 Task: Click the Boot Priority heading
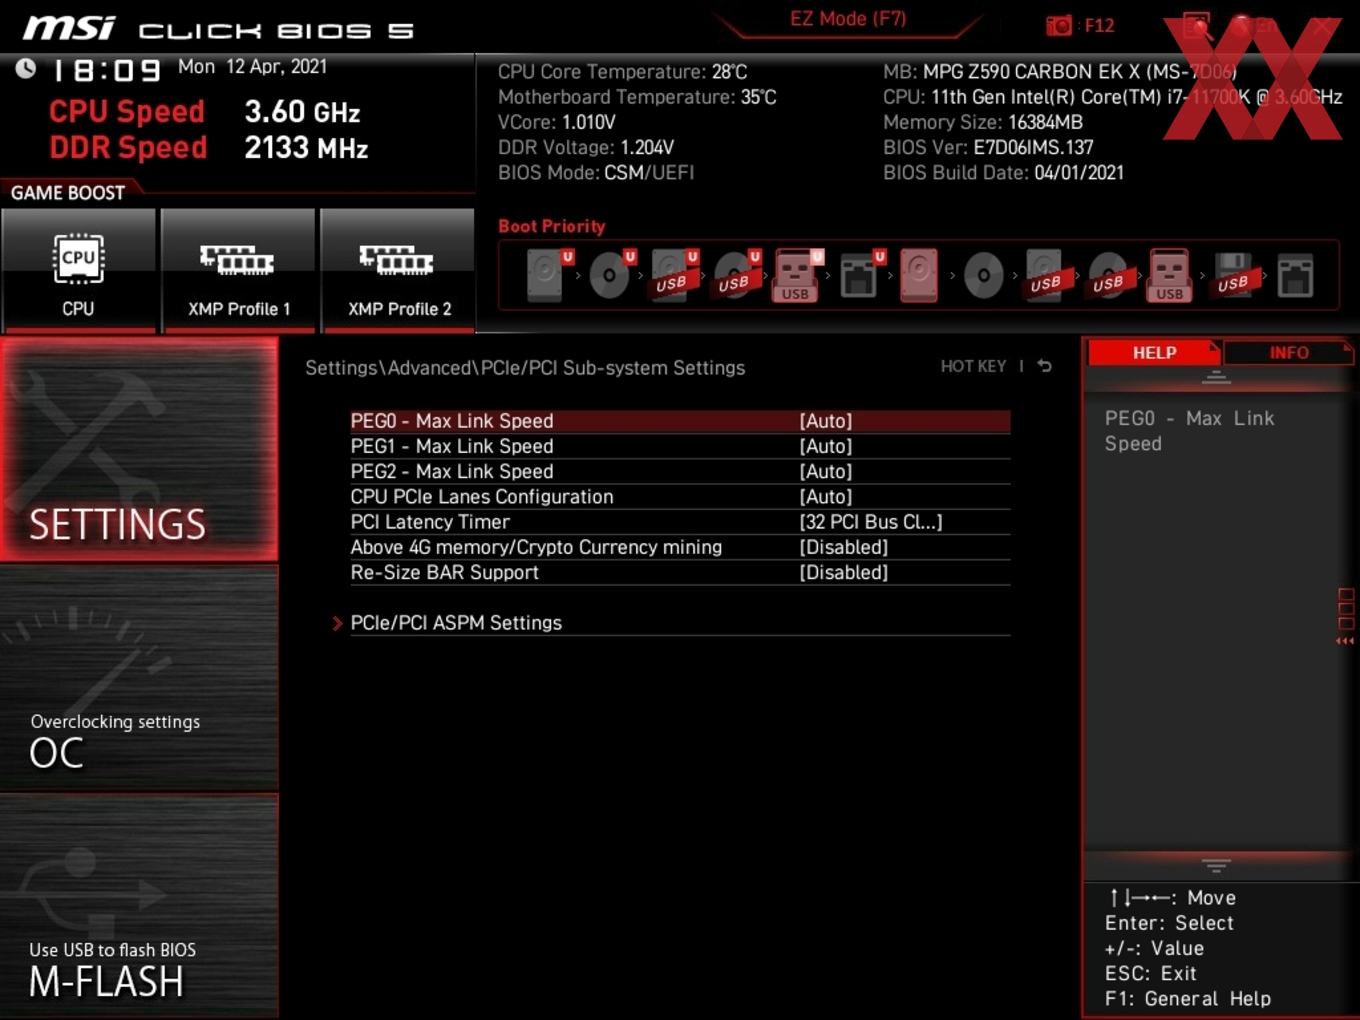point(551,226)
